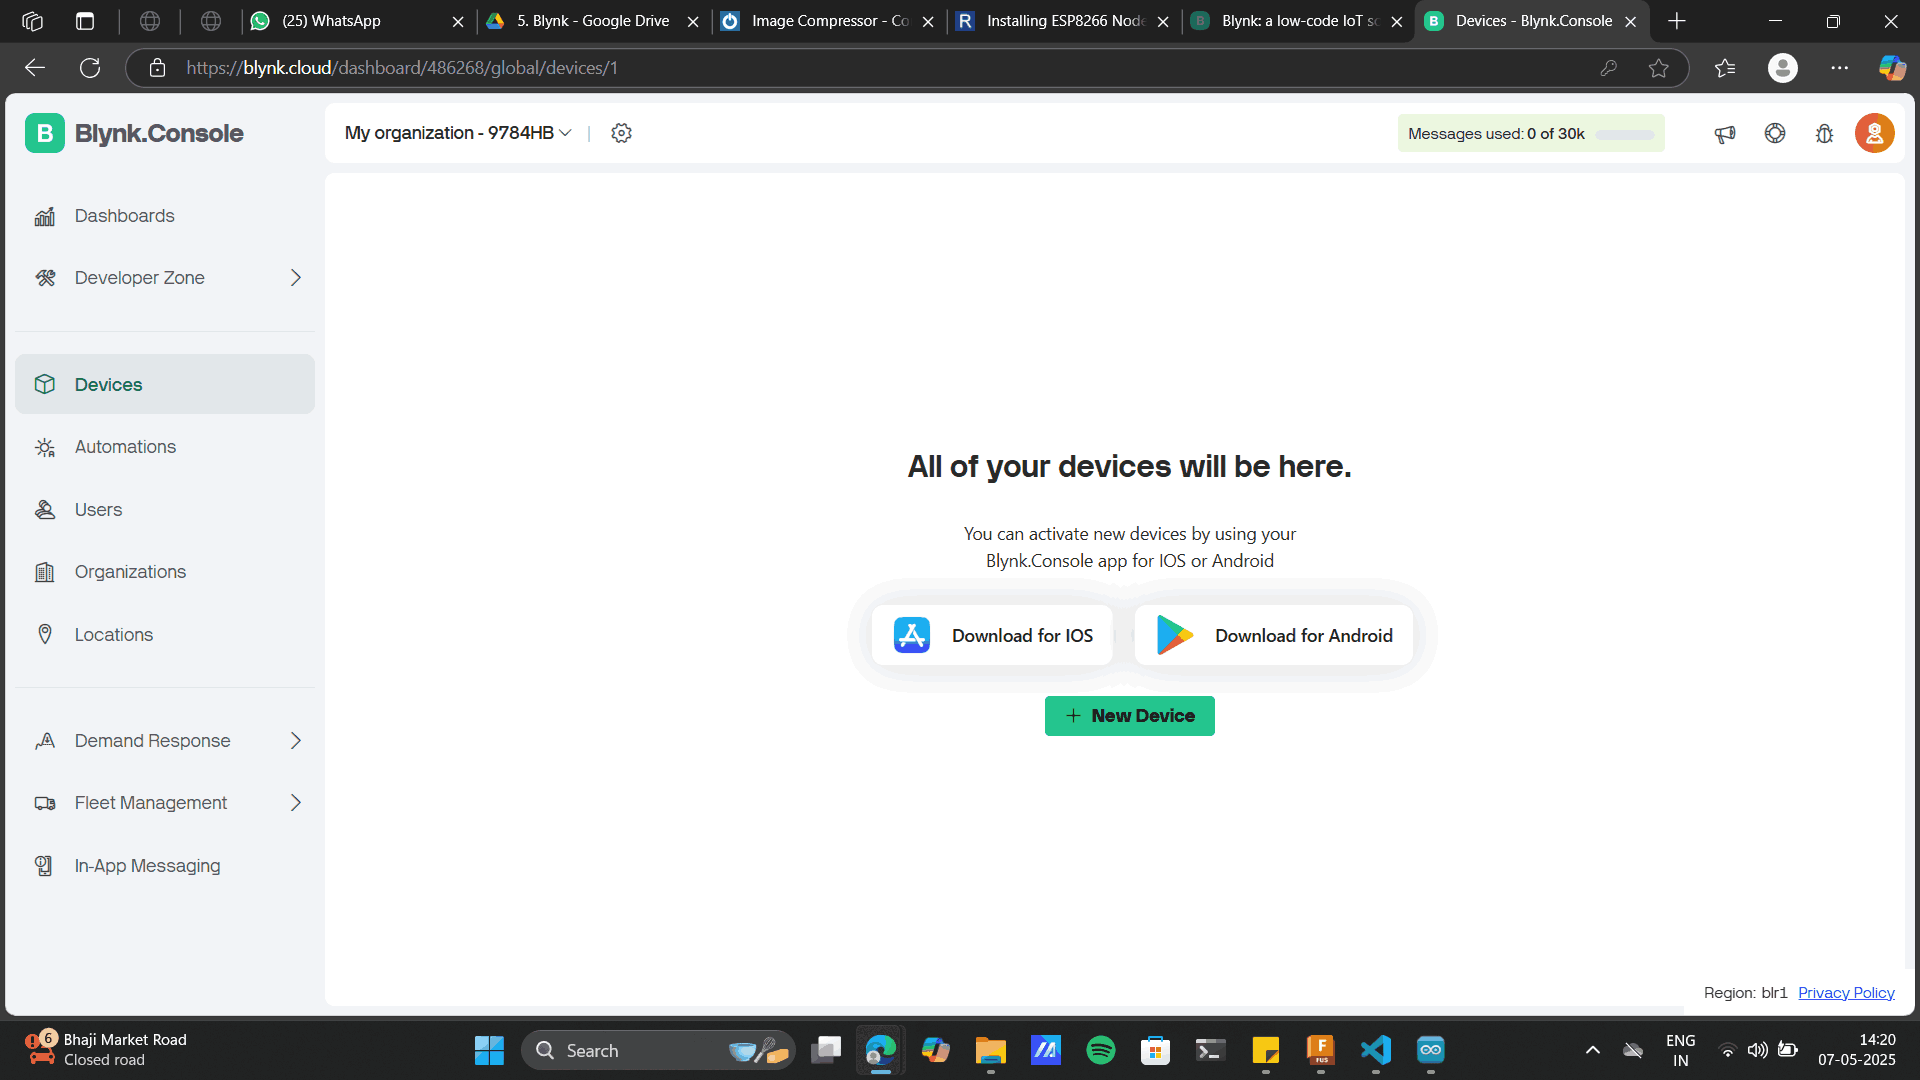Select Devices in the sidebar
This screenshot has width=1920, height=1080.
tap(165, 384)
